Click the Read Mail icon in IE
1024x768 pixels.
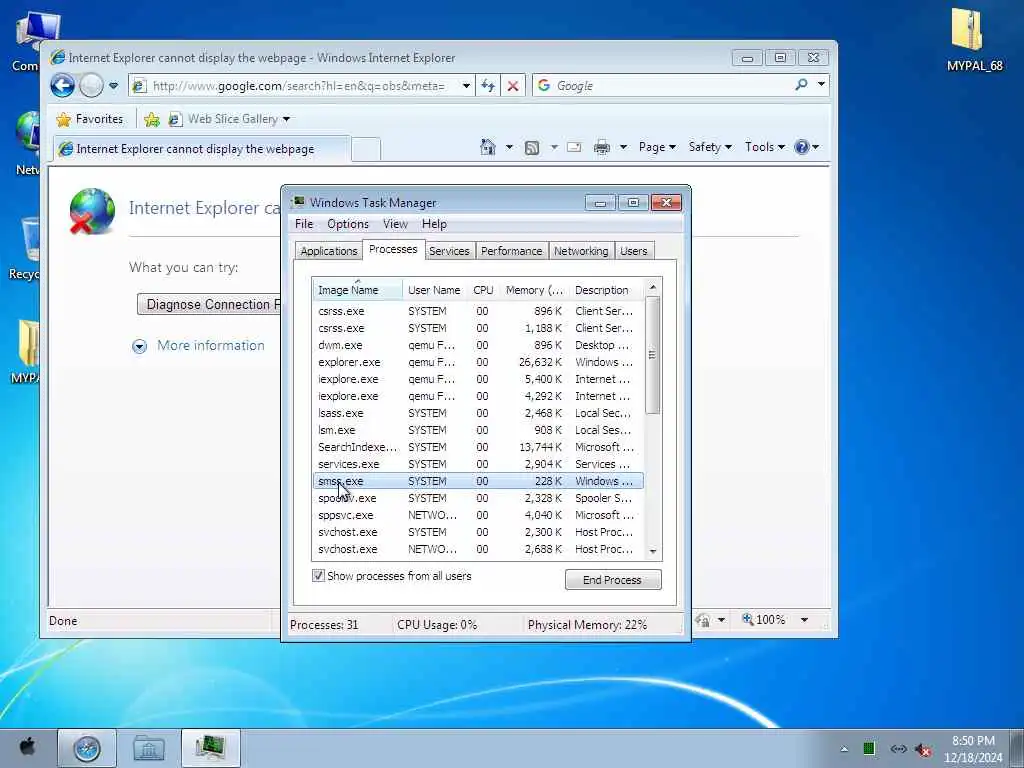click(574, 147)
